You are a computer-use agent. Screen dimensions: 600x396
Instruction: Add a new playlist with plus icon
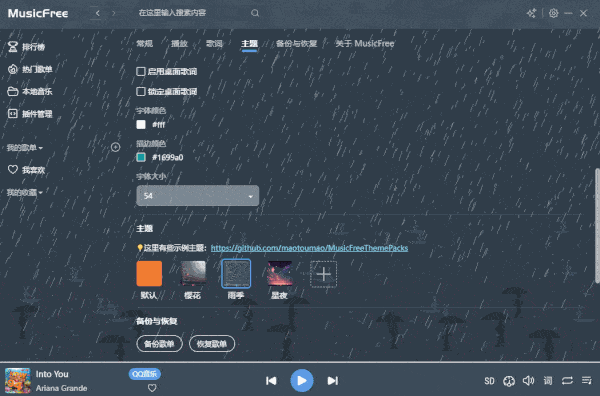tap(115, 147)
